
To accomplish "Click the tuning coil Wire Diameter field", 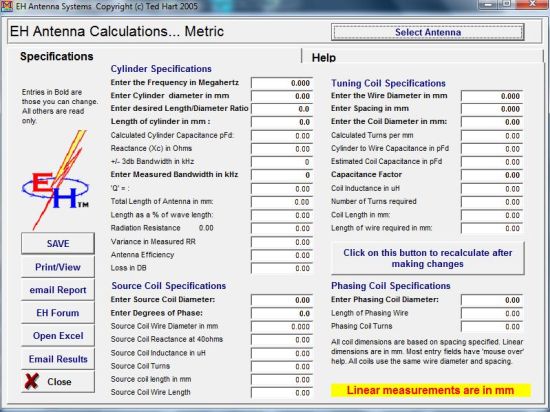I will tap(492, 96).
